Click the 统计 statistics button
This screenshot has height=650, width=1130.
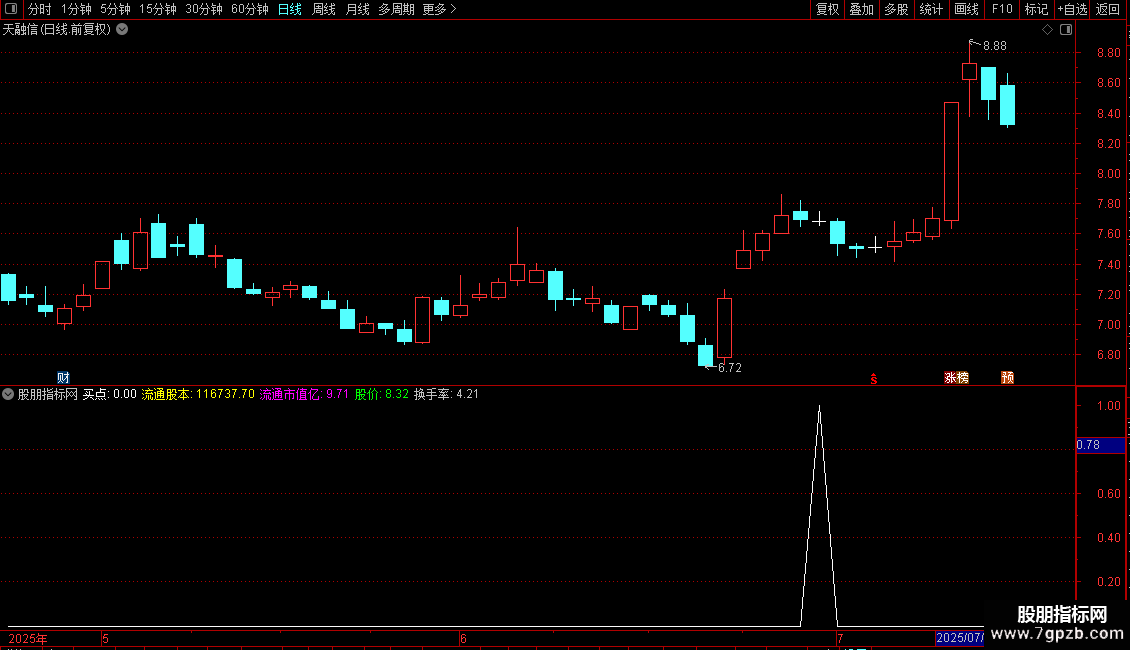(931, 9)
